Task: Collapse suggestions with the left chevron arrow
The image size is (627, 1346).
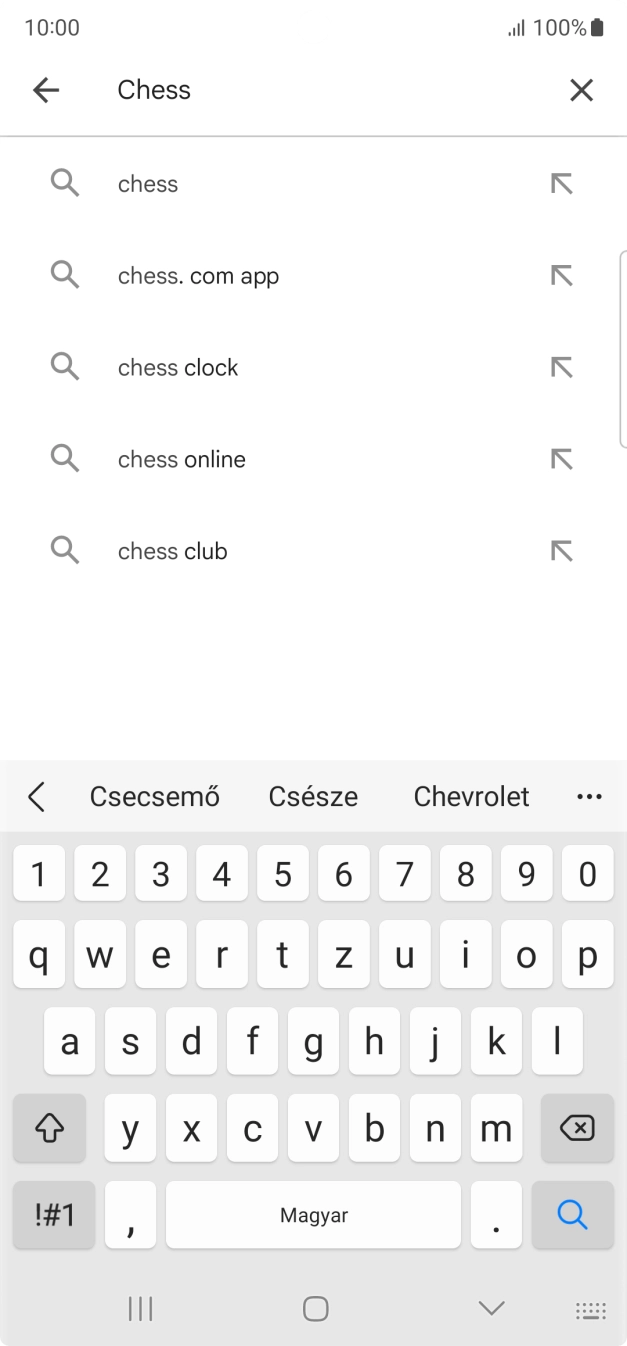Action: (x=36, y=796)
